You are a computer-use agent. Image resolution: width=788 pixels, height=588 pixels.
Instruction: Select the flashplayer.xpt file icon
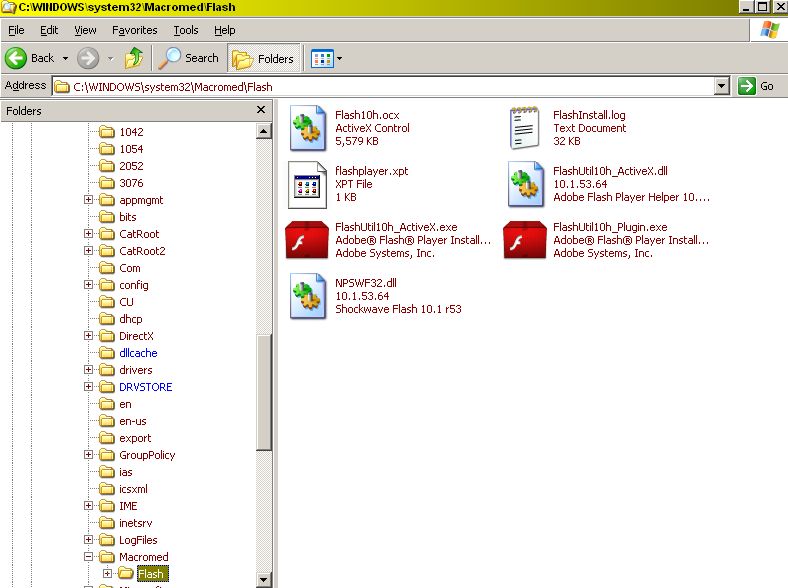point(307,184)
